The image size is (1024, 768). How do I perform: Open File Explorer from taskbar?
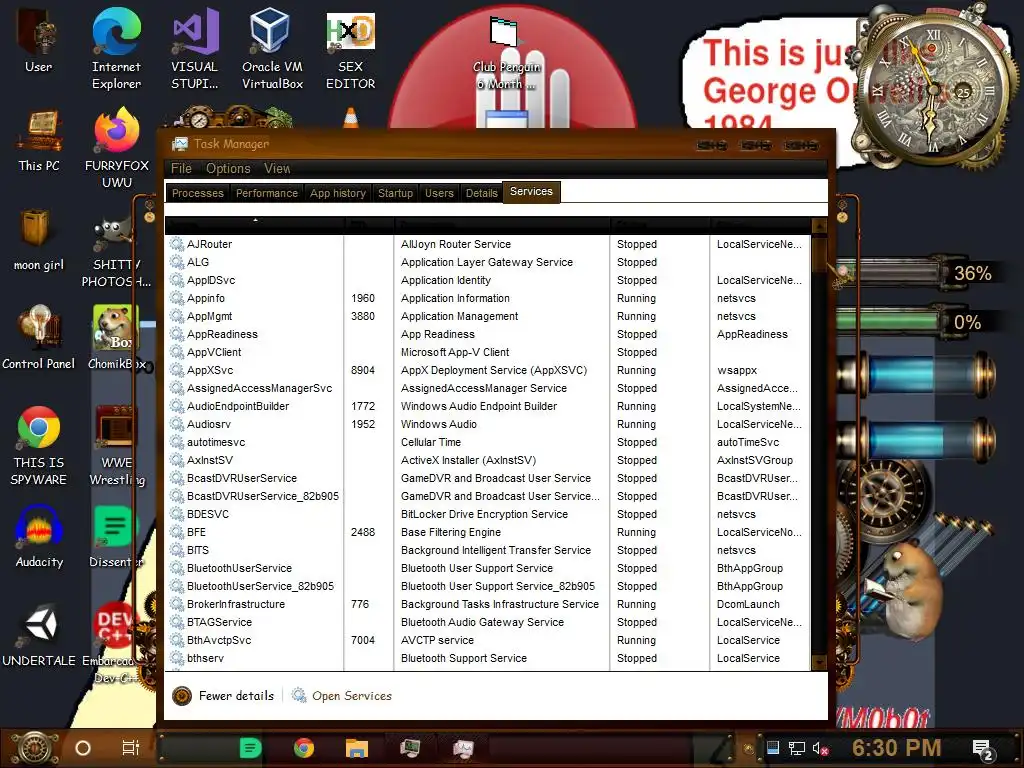tap(357, 748)
